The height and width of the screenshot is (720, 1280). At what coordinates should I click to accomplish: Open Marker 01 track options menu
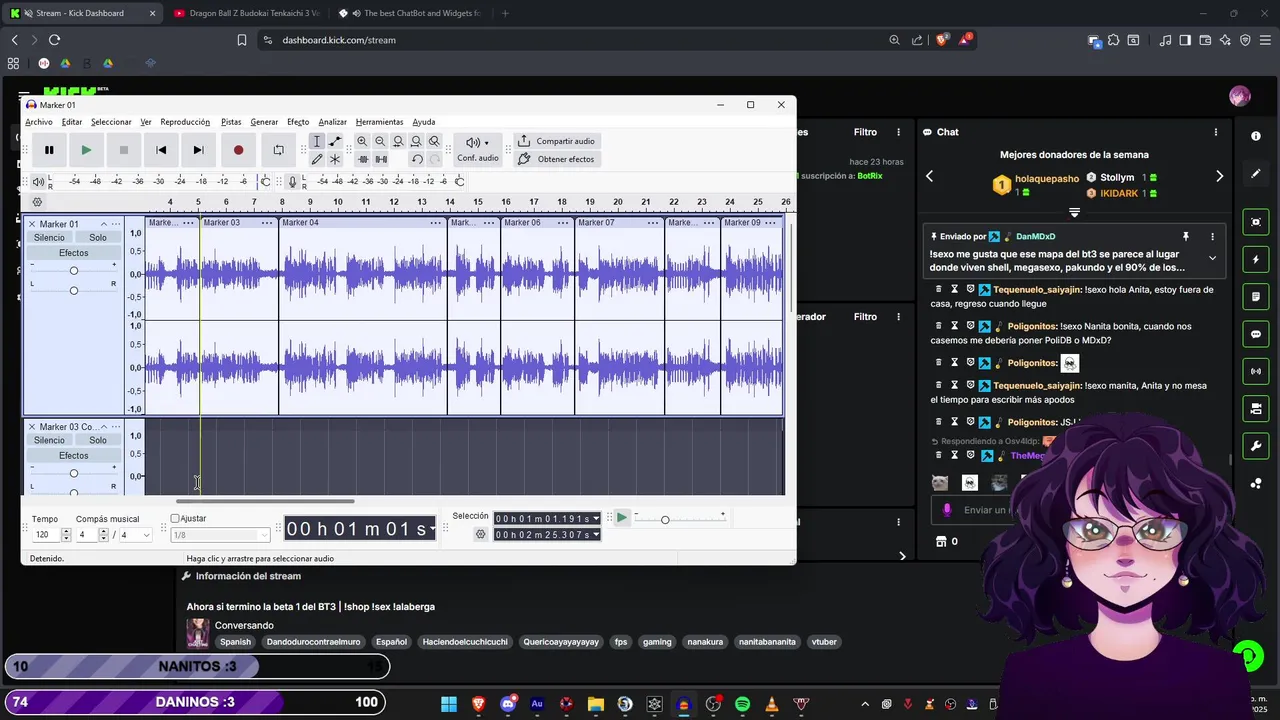coord(116,224)
